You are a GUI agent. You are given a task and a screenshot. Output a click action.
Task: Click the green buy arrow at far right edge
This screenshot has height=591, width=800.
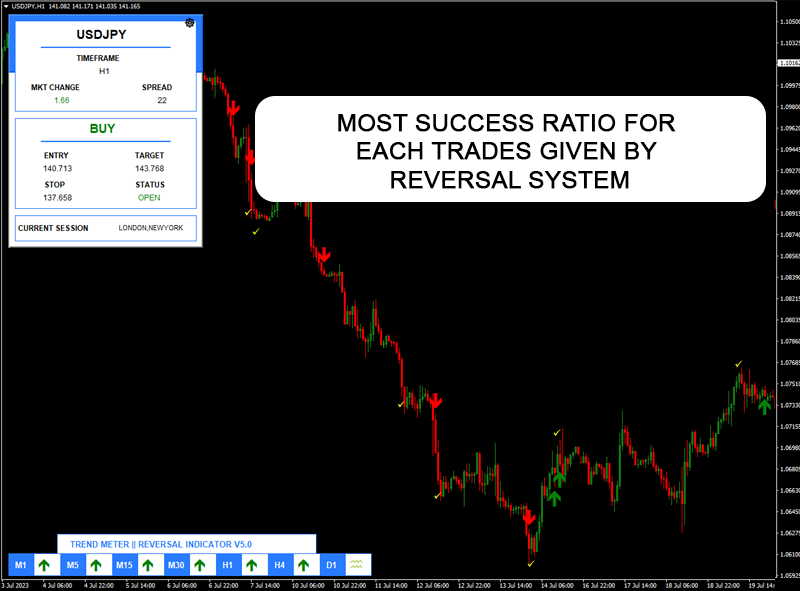click(765, 405)
